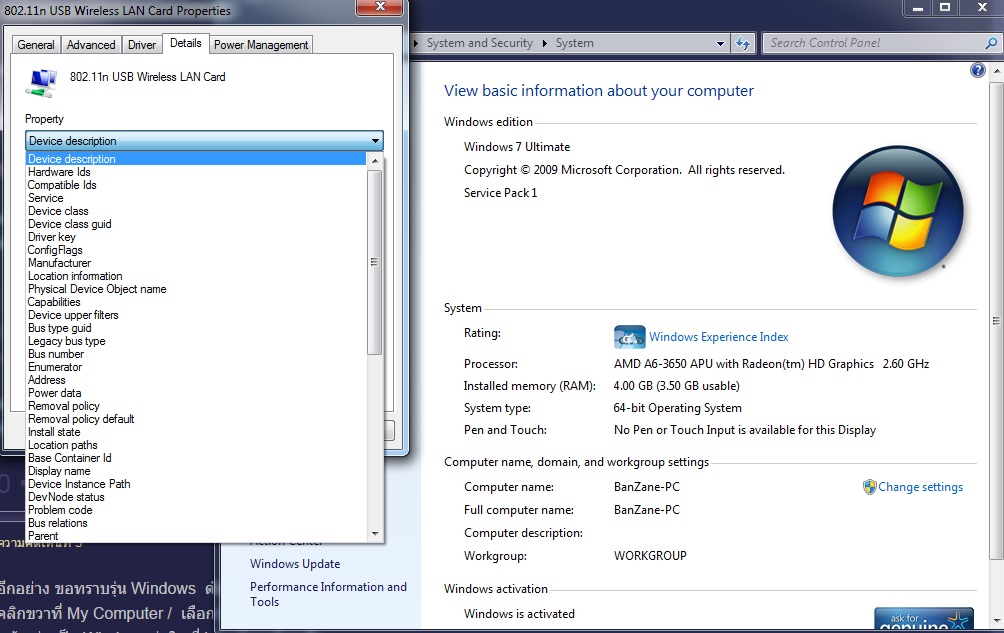The image size is (1004, 633).
Task: Choose Legacy bus type entry
Action: (196, 341)
